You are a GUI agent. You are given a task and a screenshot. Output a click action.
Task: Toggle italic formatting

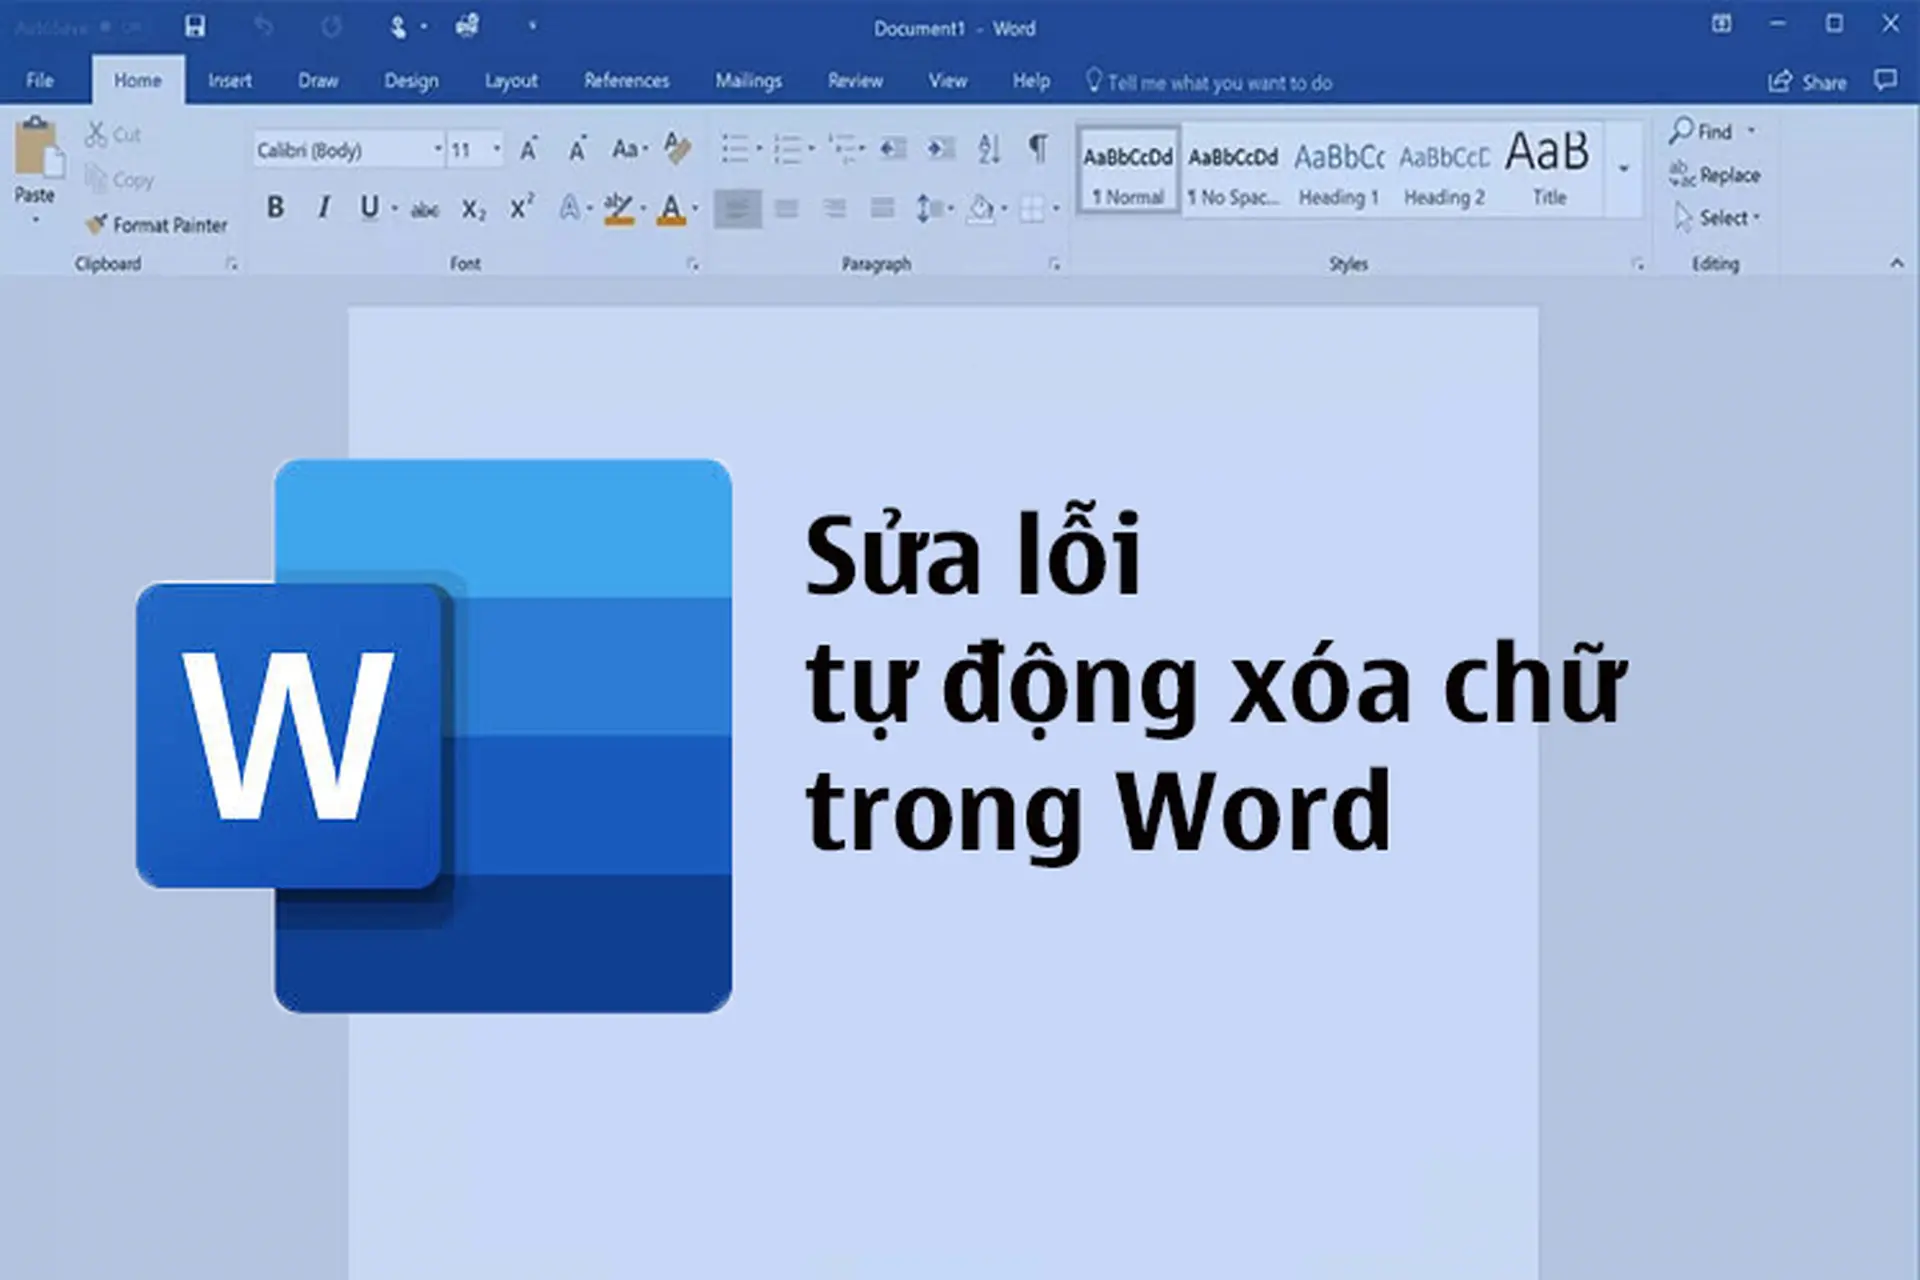pyautogui.click(x=323, y=209)
